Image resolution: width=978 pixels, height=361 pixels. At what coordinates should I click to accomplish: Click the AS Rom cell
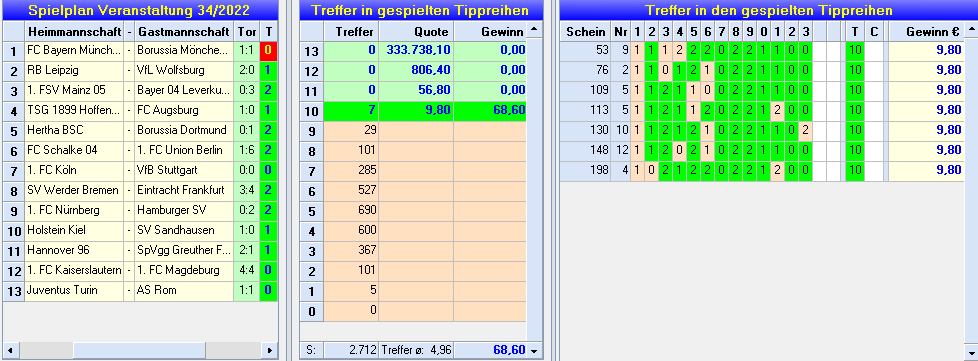click(184, 290)
